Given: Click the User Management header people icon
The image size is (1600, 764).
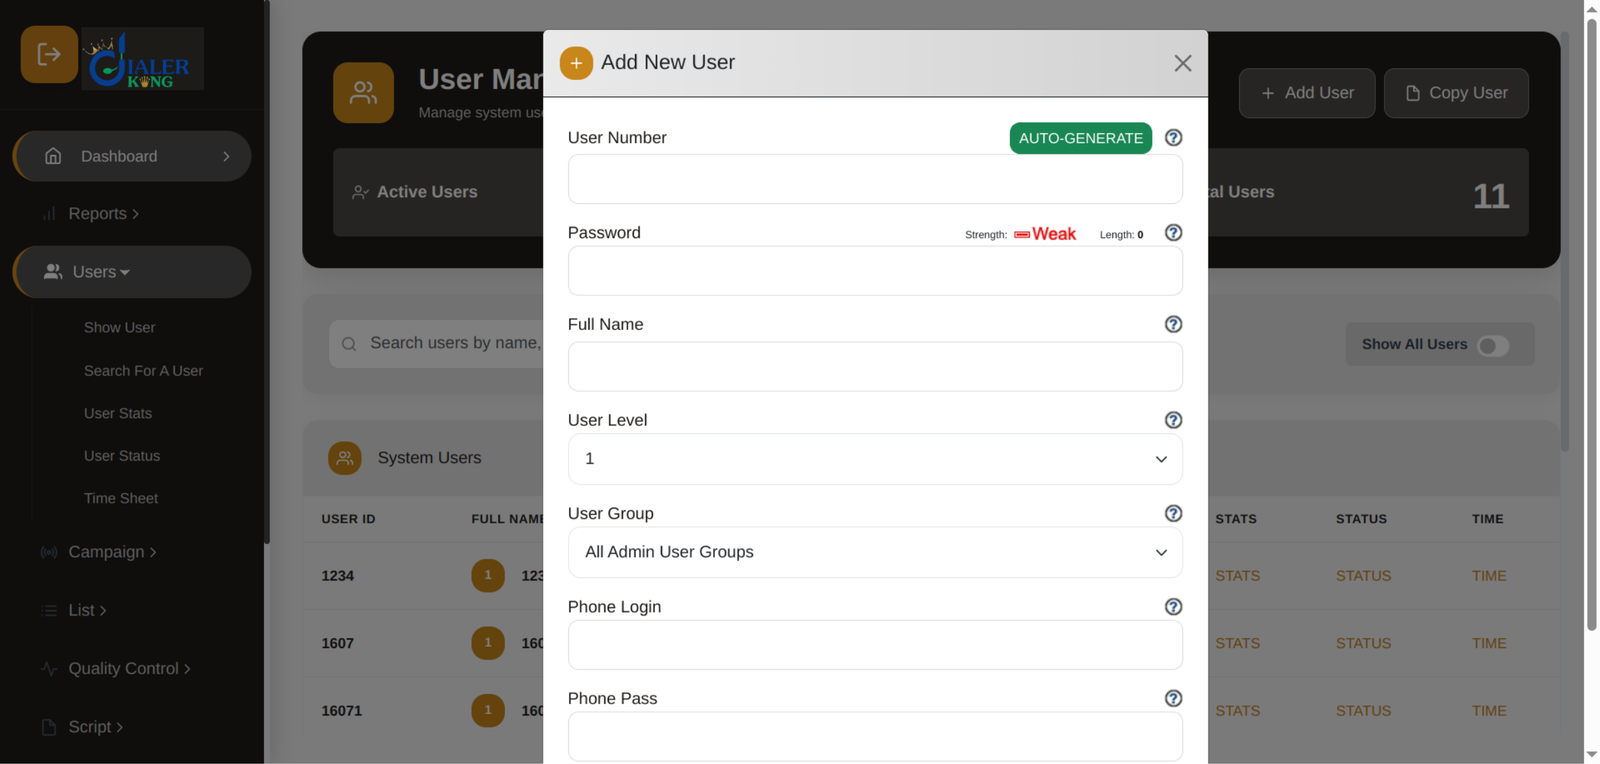Looking at the screenshot, I should 363,93.
